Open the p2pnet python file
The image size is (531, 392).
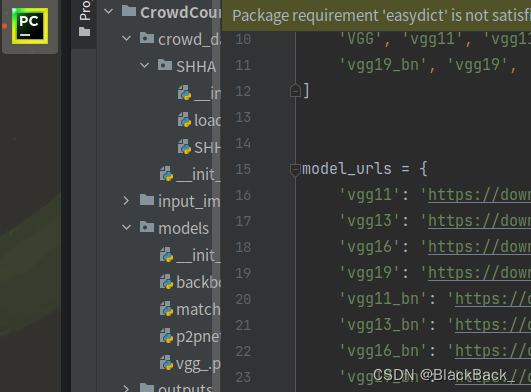pyautogui.click(x=198, y=337)
